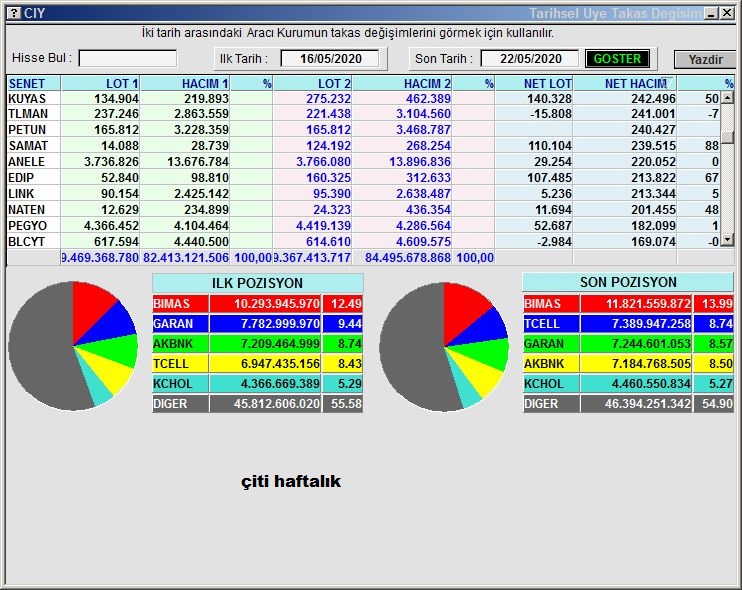Focus the Hisse Bul search field
Viewport: 742px width, 590px height.
(128, 59)
